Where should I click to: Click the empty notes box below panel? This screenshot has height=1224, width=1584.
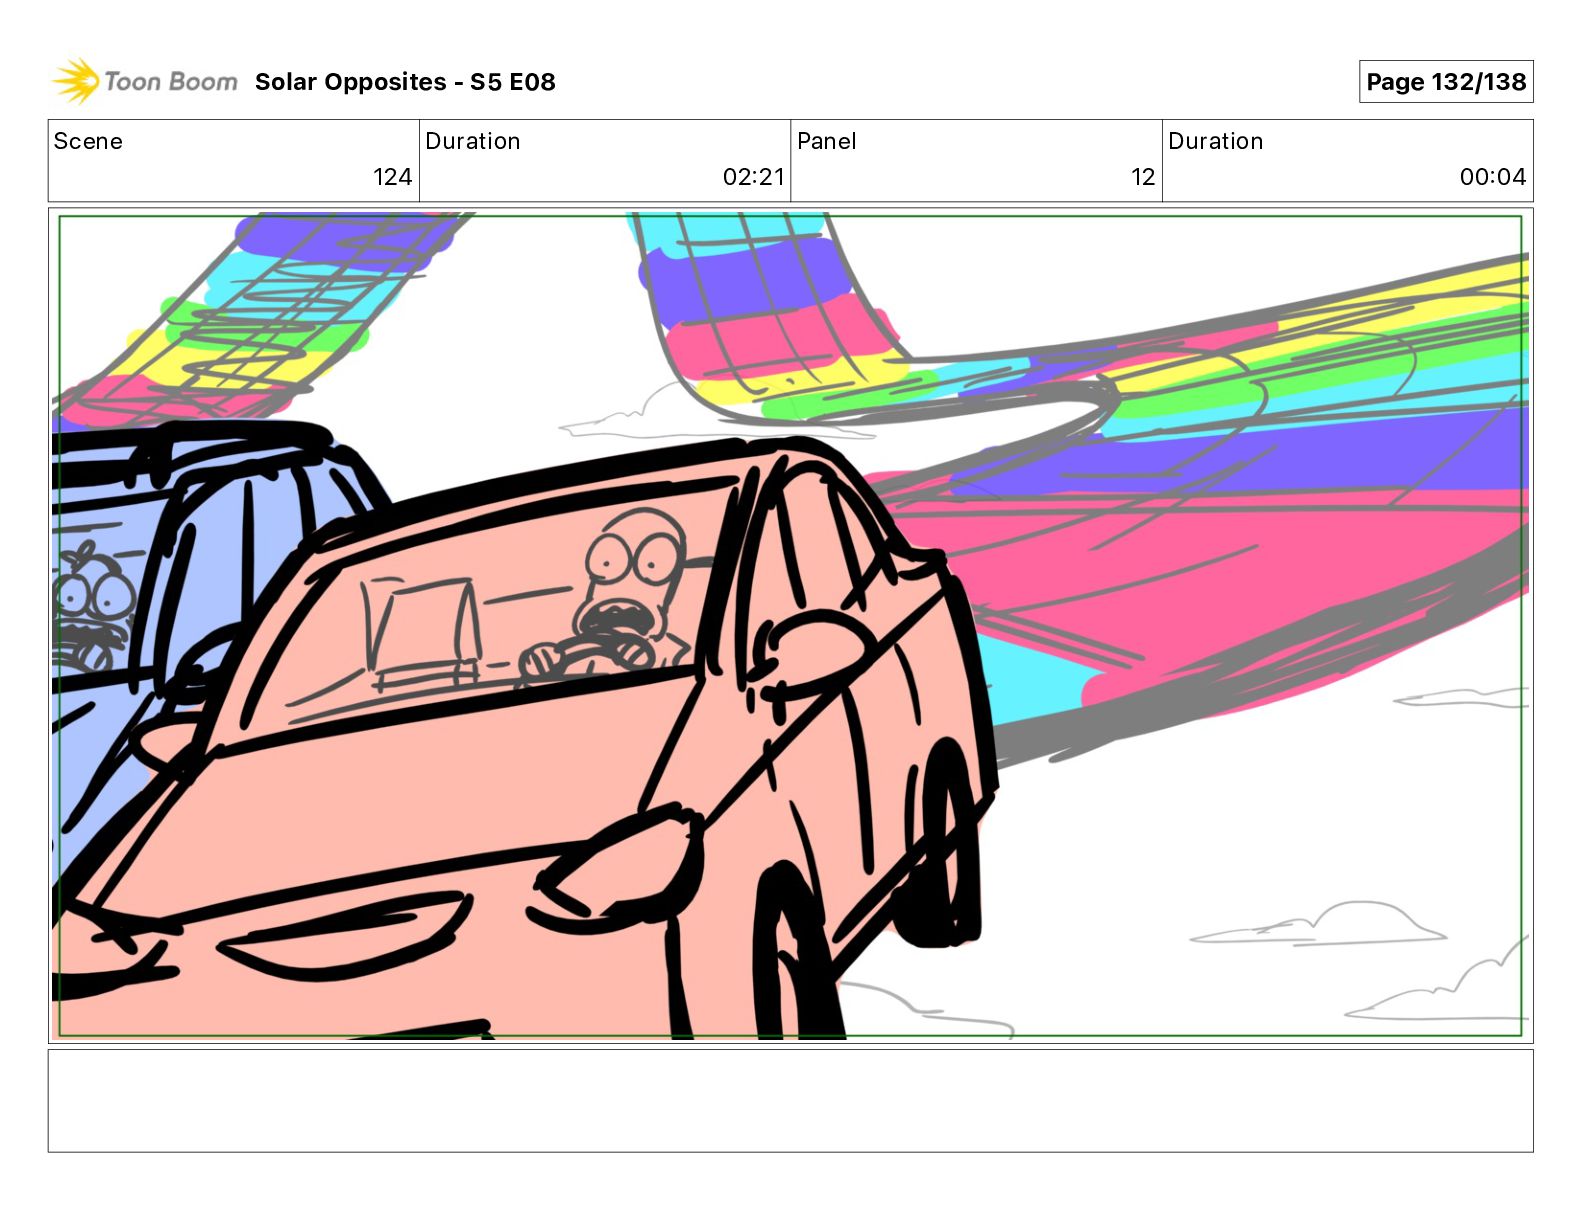click(790, 1100)
